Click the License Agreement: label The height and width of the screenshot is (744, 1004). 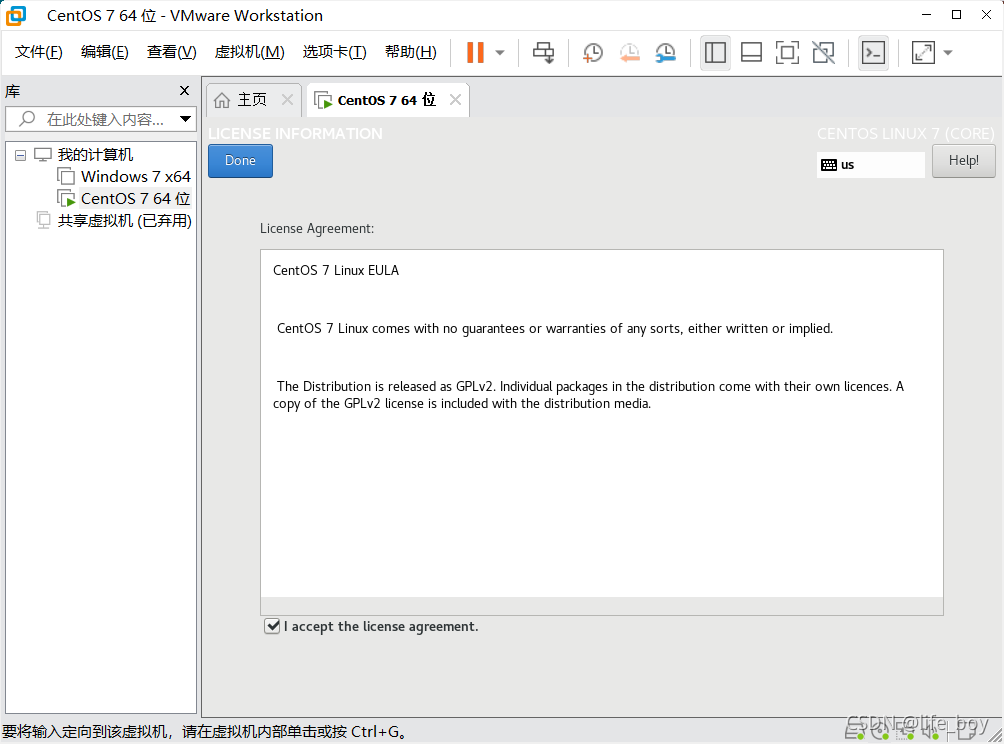[317, 229]
